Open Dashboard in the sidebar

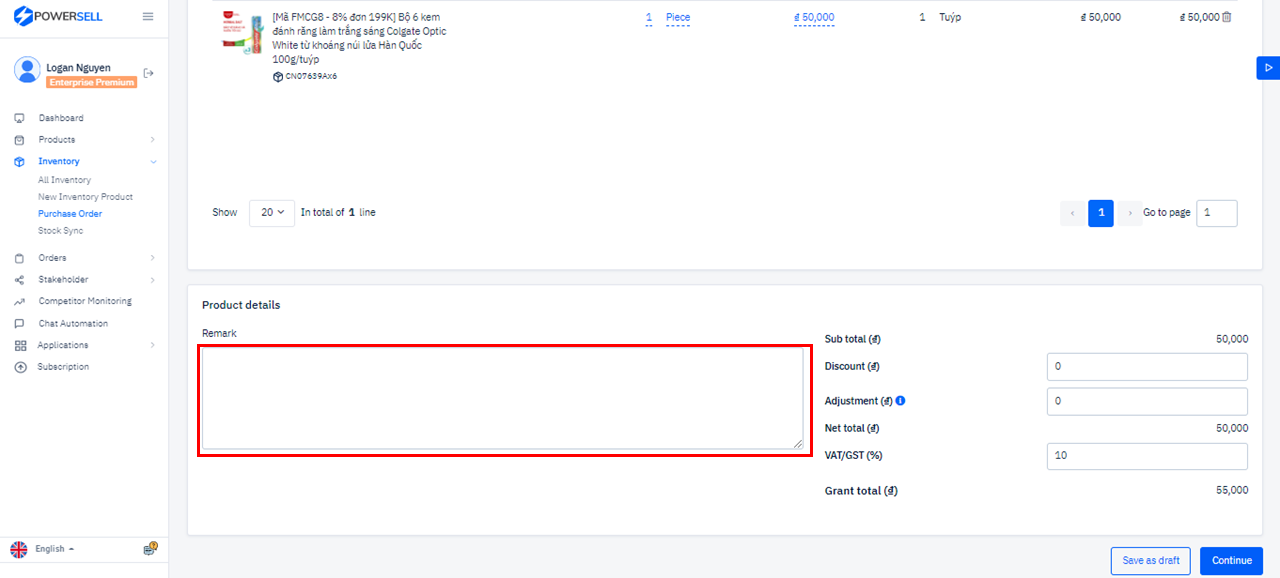click(x=61, y=118)
